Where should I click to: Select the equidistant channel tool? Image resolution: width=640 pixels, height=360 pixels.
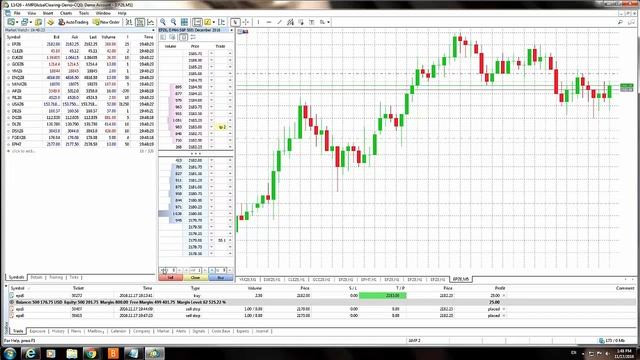[290, 22]
